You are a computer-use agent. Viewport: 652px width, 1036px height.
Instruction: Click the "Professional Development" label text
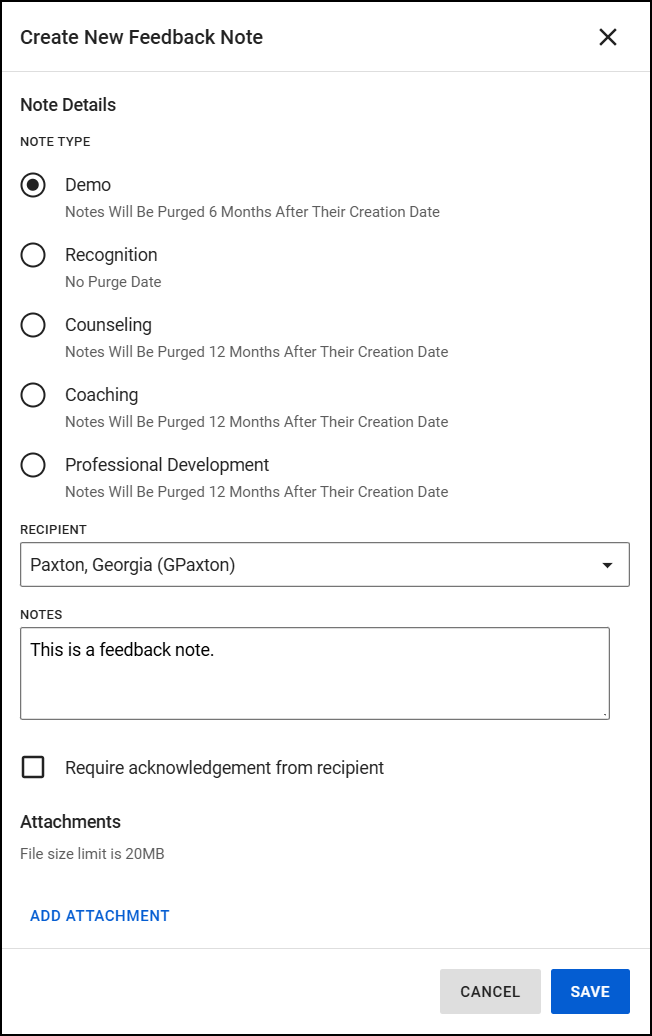(x=167, y=465)
